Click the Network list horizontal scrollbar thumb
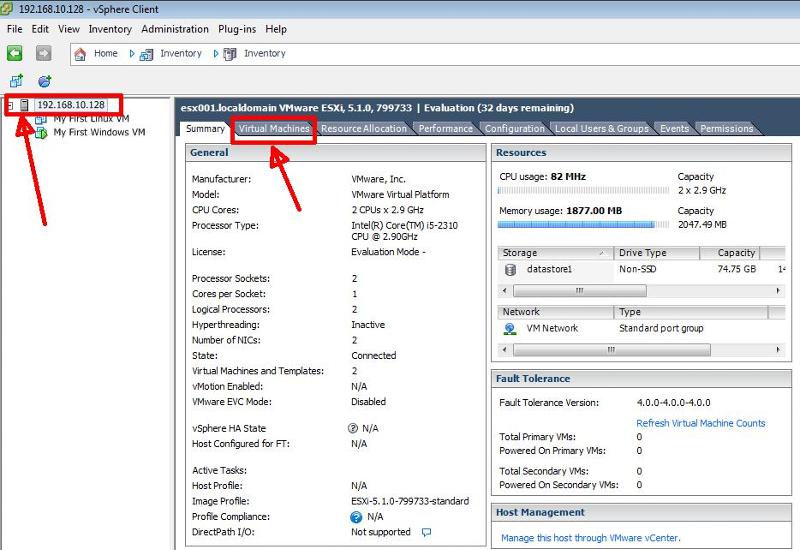The height and width of the screenshot is (550, 800). point(612,350)
